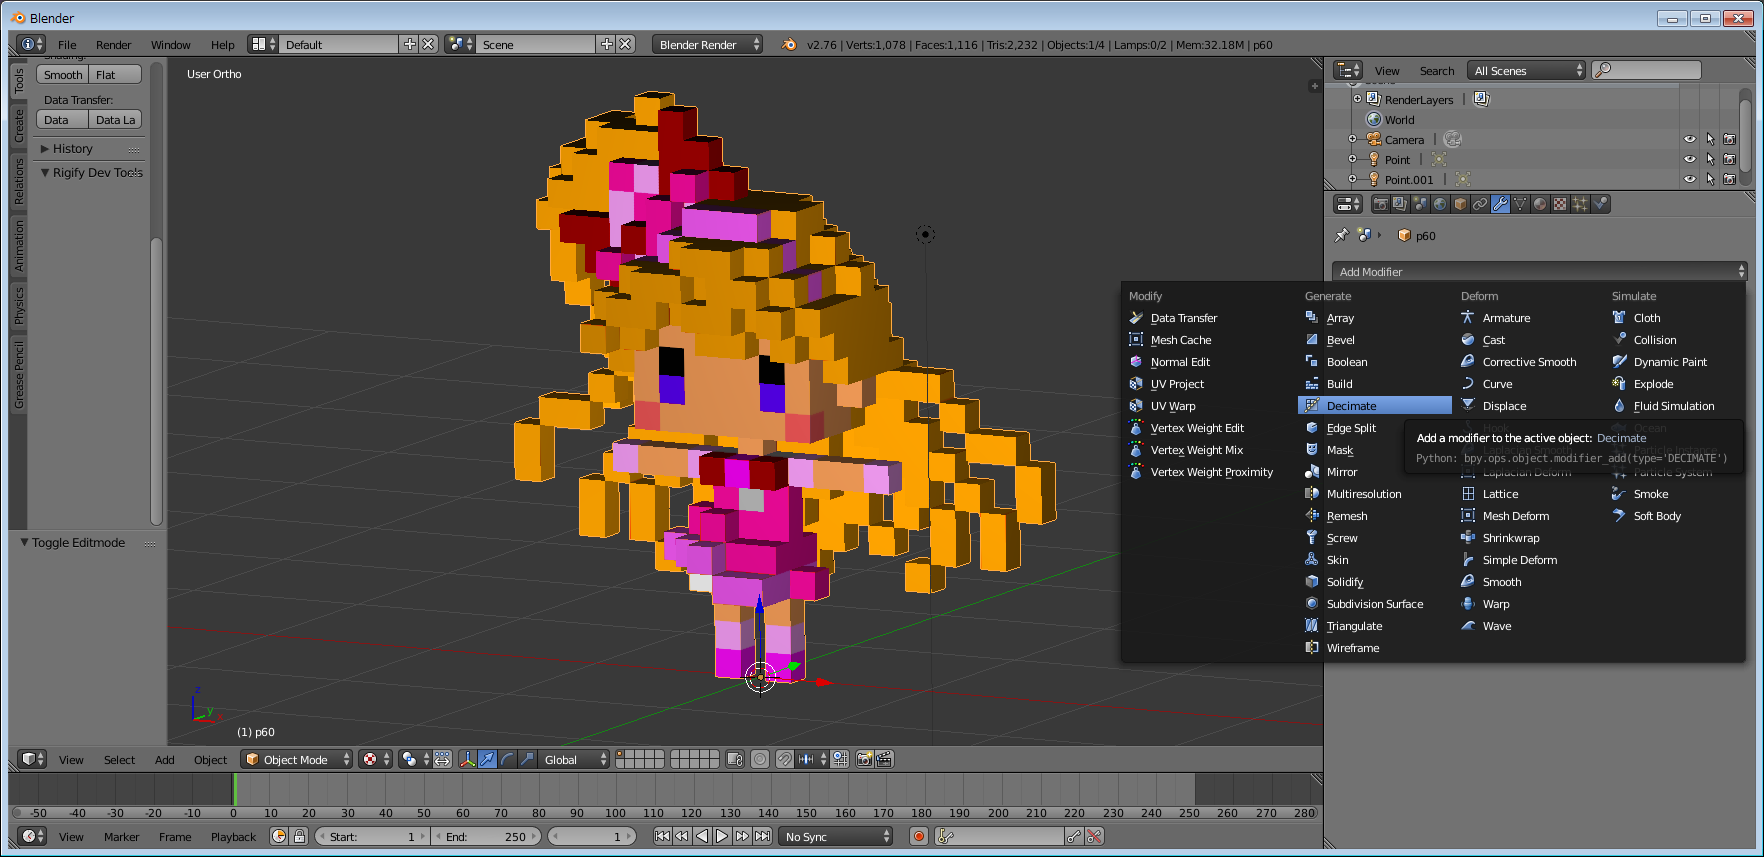
Task: Click the Flat shading button
Action: pos(116,74)
